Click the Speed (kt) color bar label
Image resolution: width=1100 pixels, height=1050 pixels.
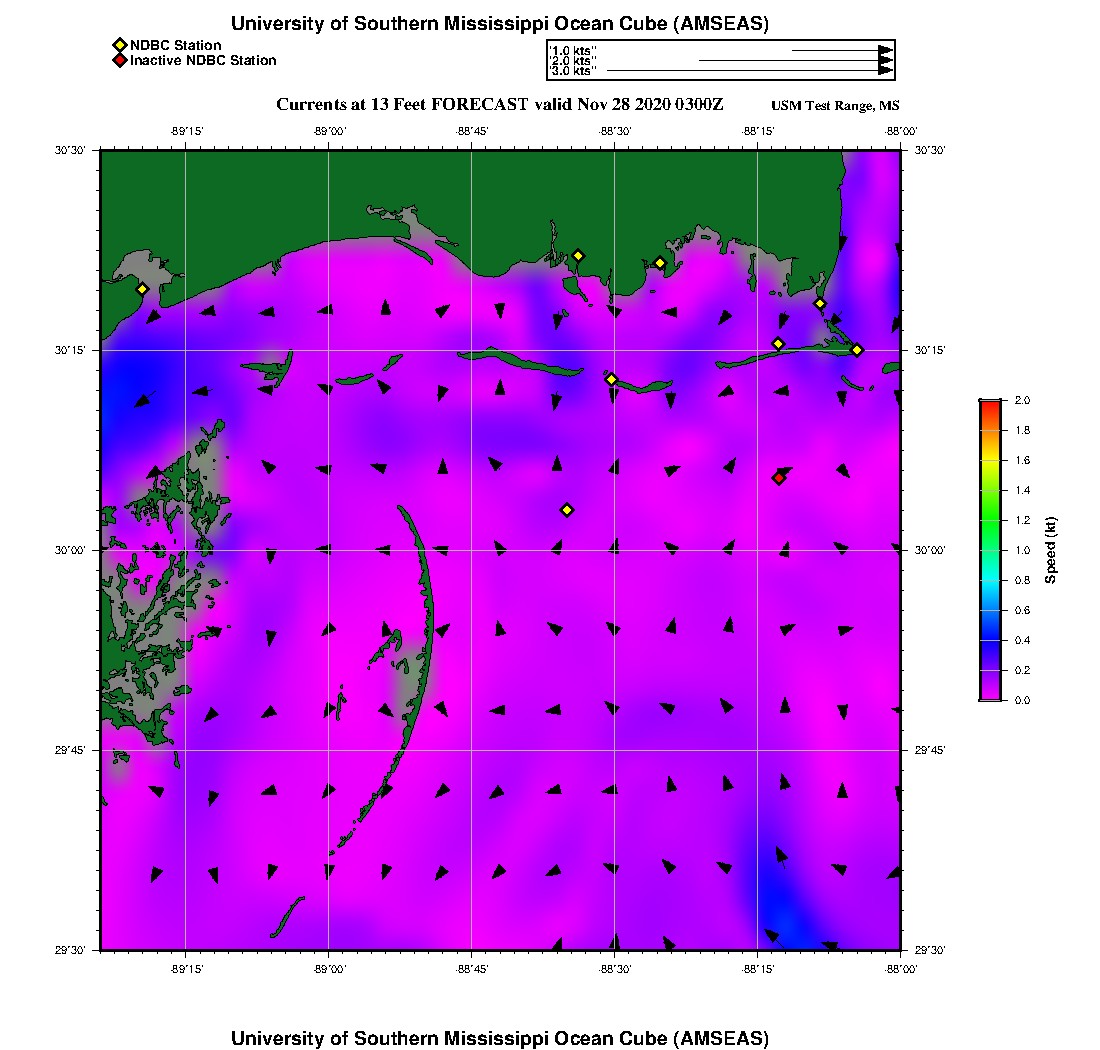click(x=1052, y=550)
